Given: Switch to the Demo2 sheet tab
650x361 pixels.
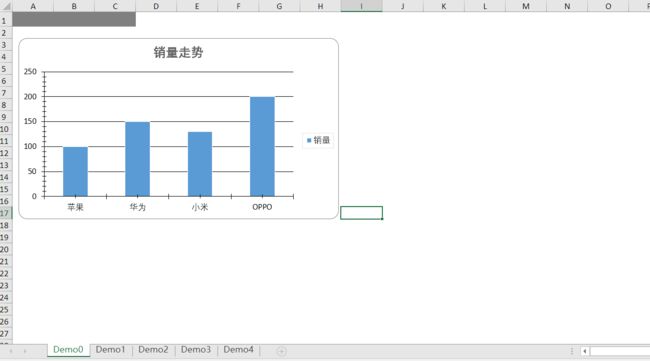Looking at the screenshot, I should pos(153,350).
